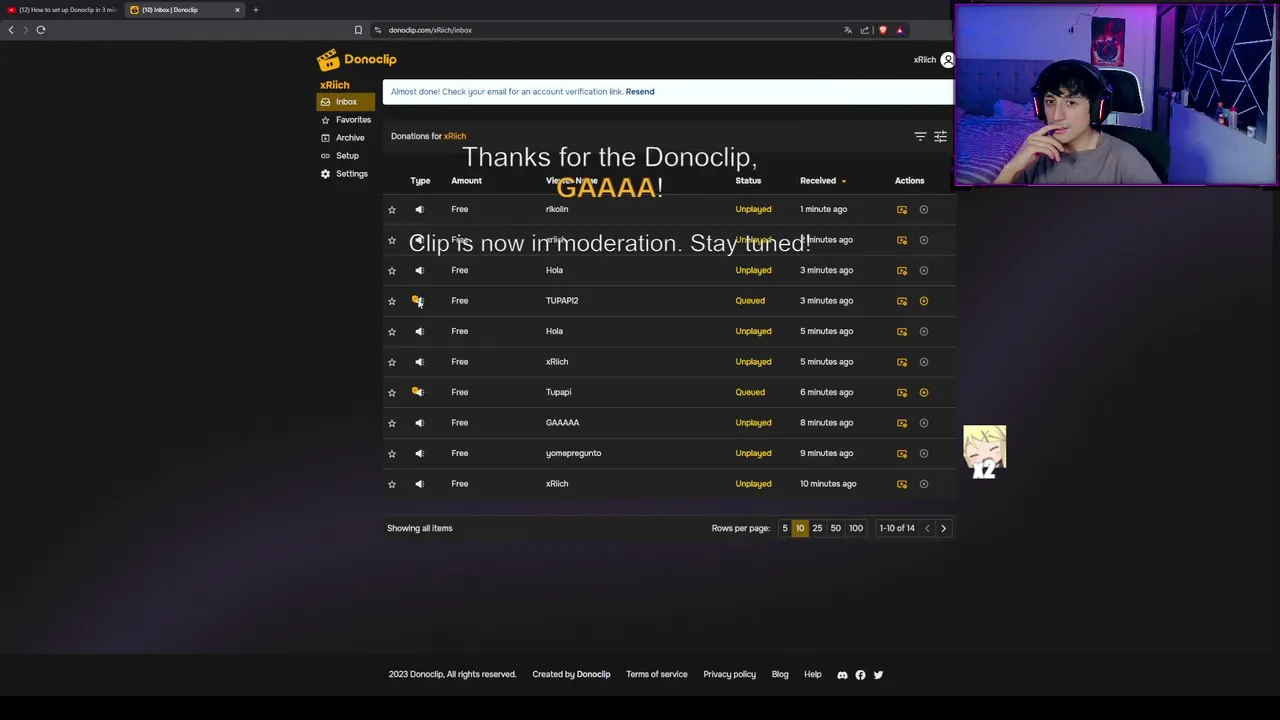
Task: Favorite the rikolin donation with its star
Action: (392, 210)
